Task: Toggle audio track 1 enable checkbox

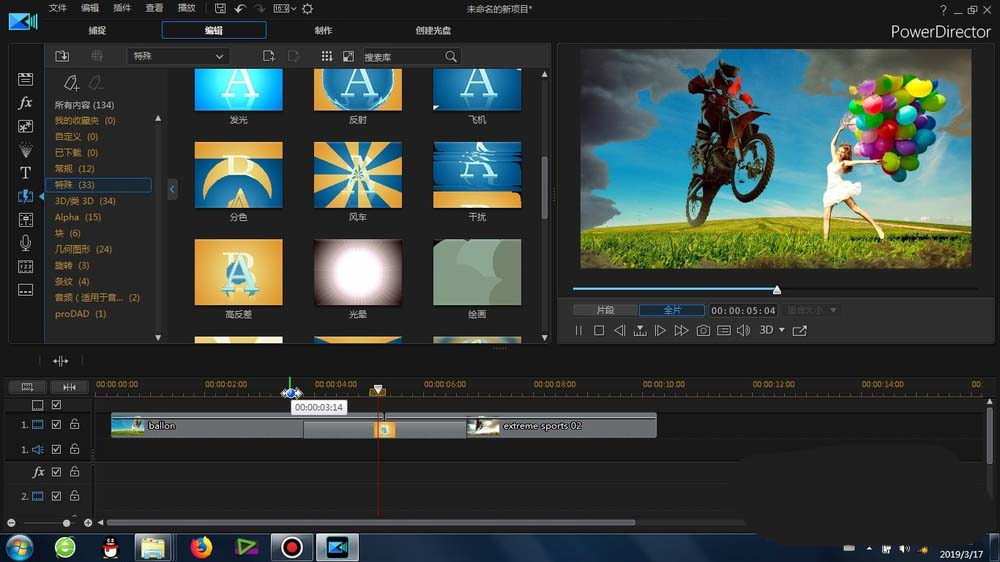Action: point(56,449)
